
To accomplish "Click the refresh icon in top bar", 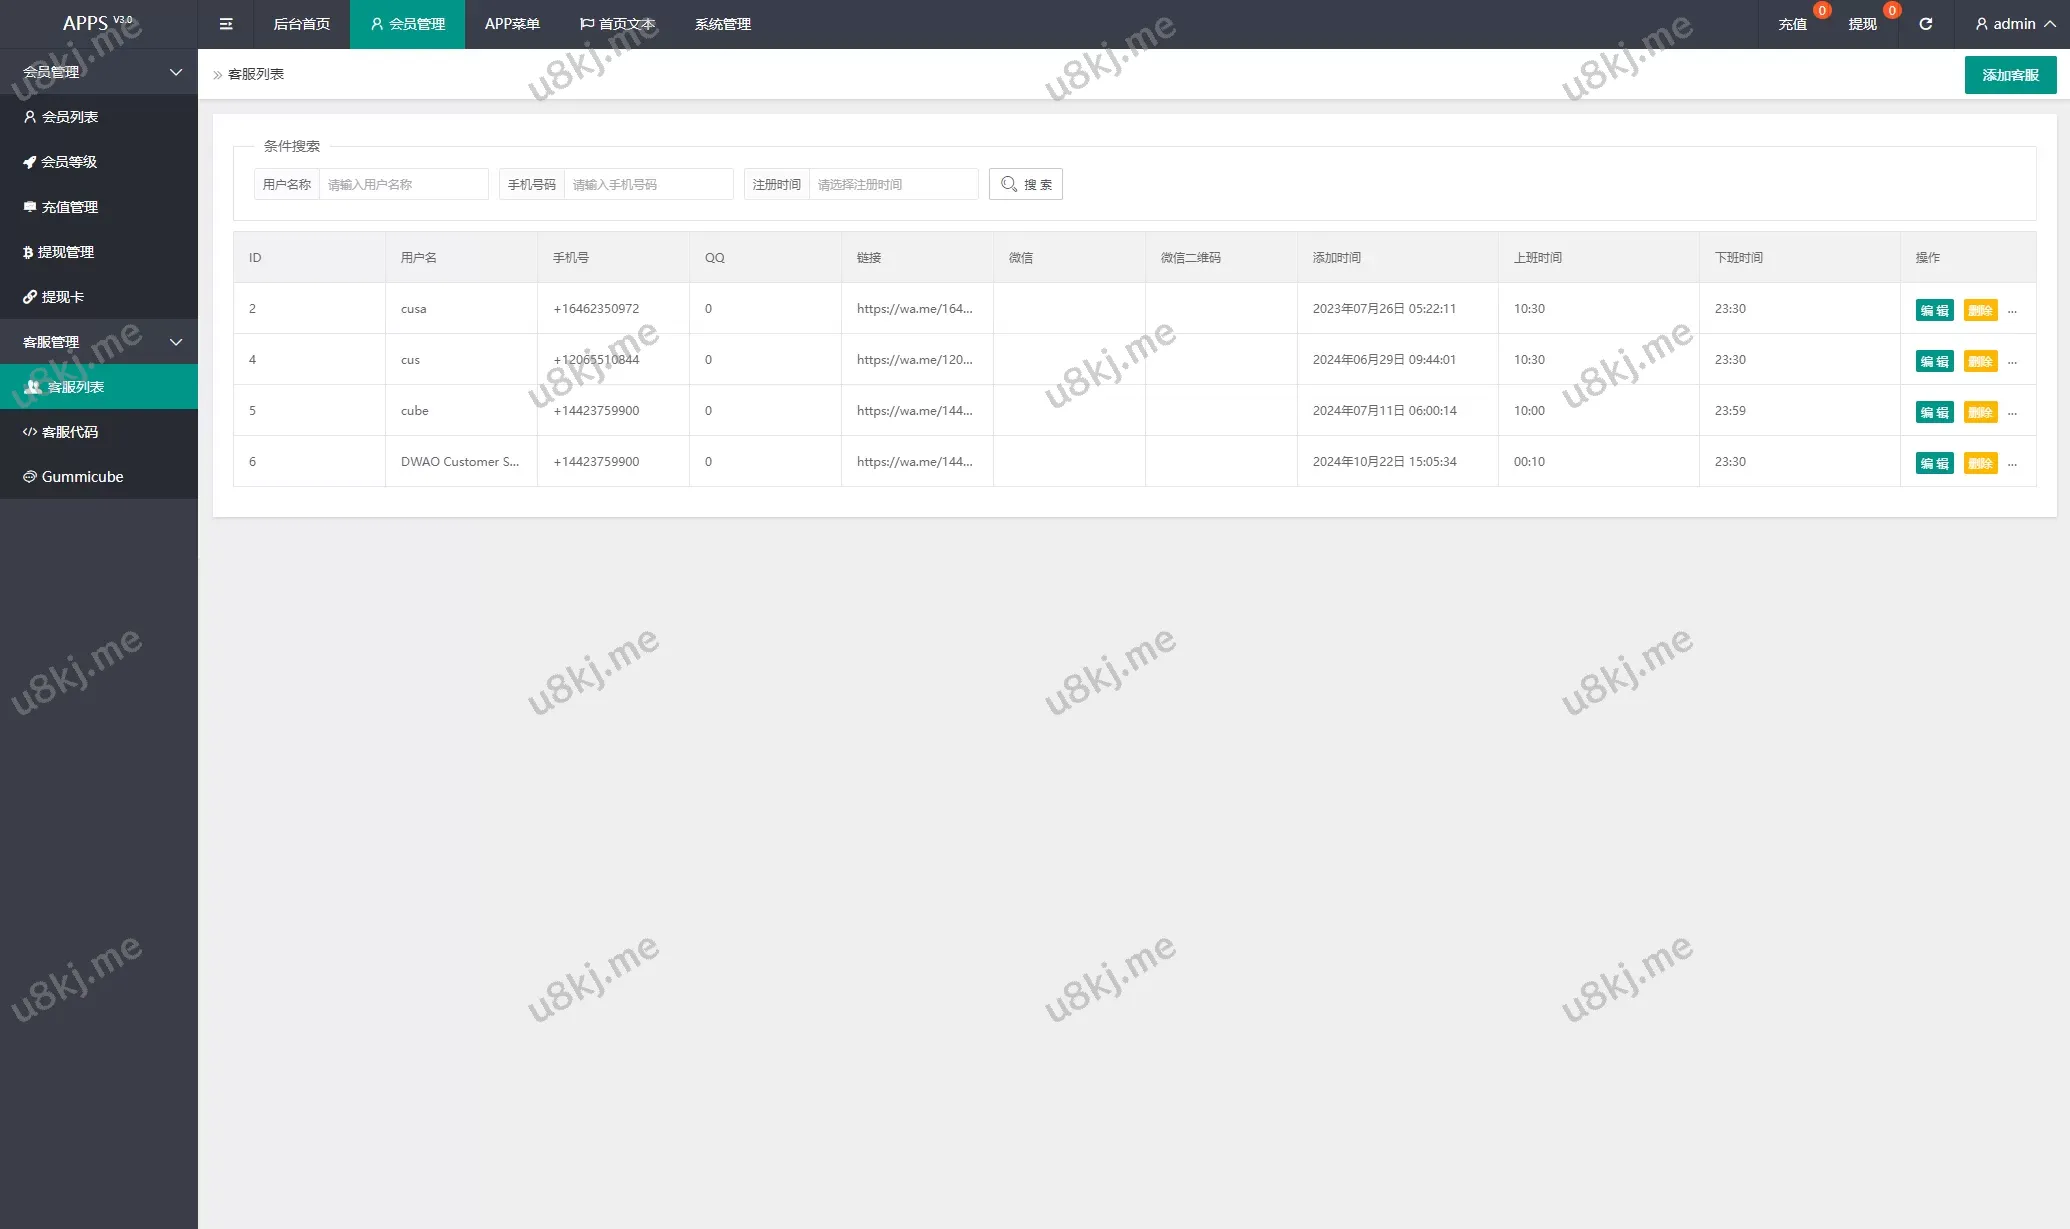I will [1925, 24].
